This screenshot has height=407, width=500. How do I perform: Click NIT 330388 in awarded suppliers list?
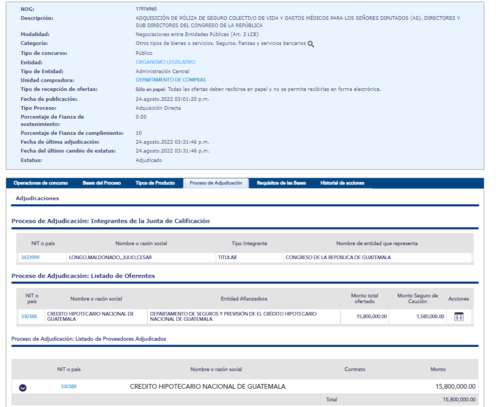pyautogui.click(x=69, y=387)
